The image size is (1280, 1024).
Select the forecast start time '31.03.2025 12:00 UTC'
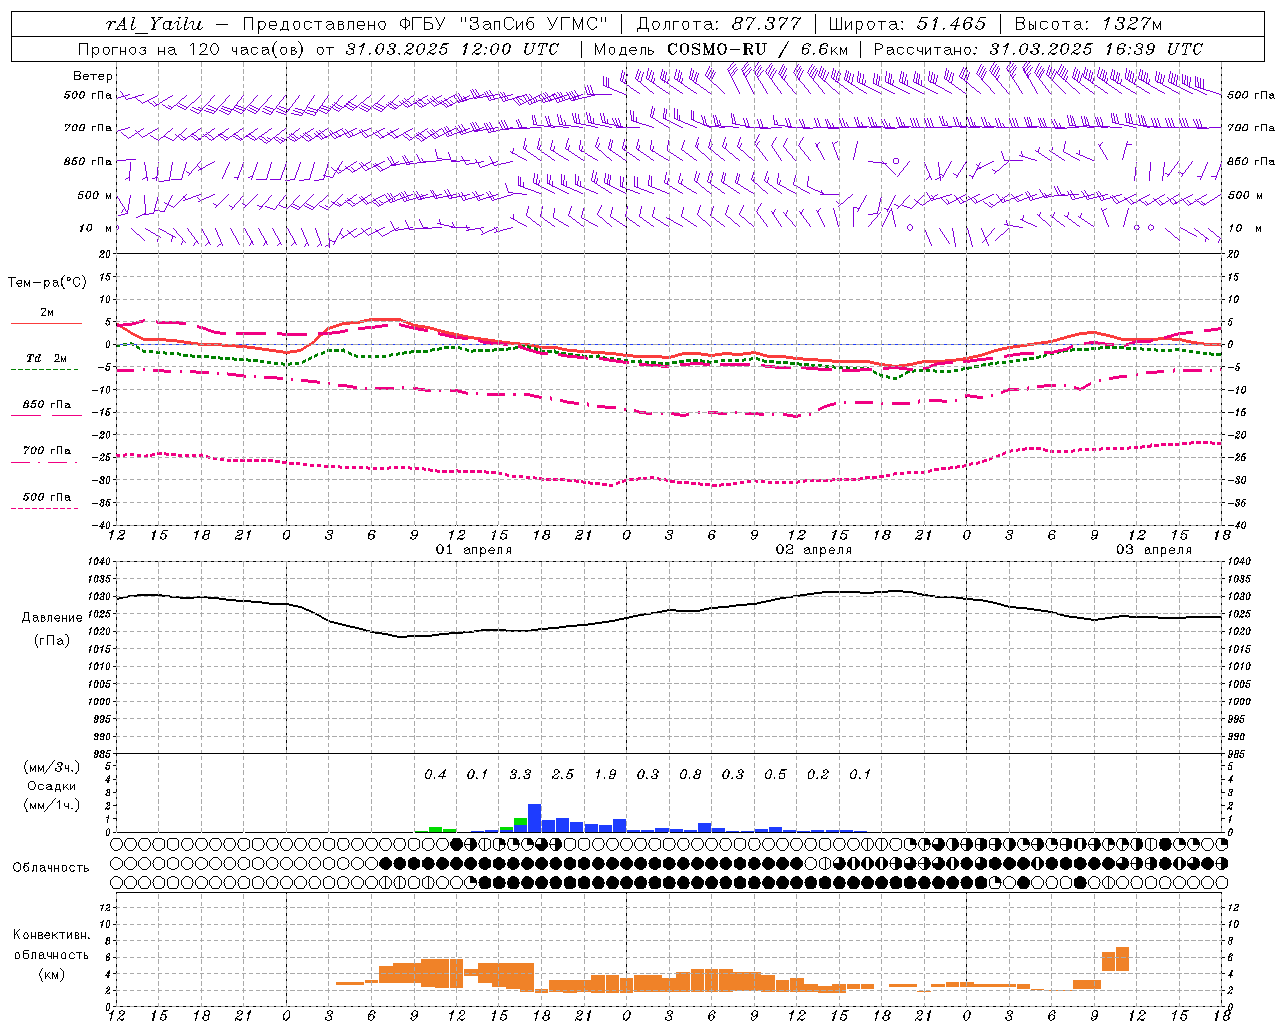[x=452, y=49]
